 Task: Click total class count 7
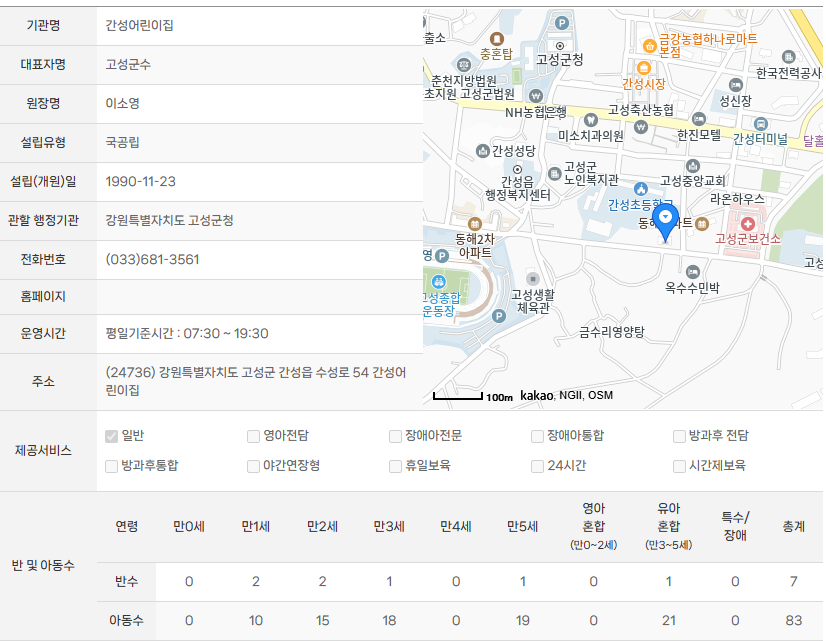pyautogui.click(x=793, y=581)
